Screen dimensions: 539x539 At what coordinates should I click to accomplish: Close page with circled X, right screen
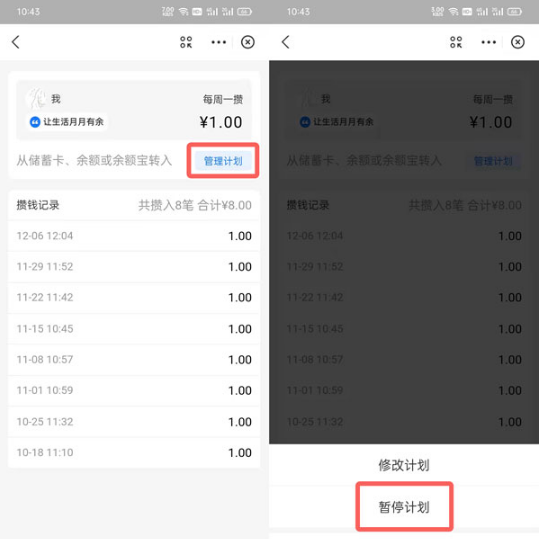[x=517, y=42]
